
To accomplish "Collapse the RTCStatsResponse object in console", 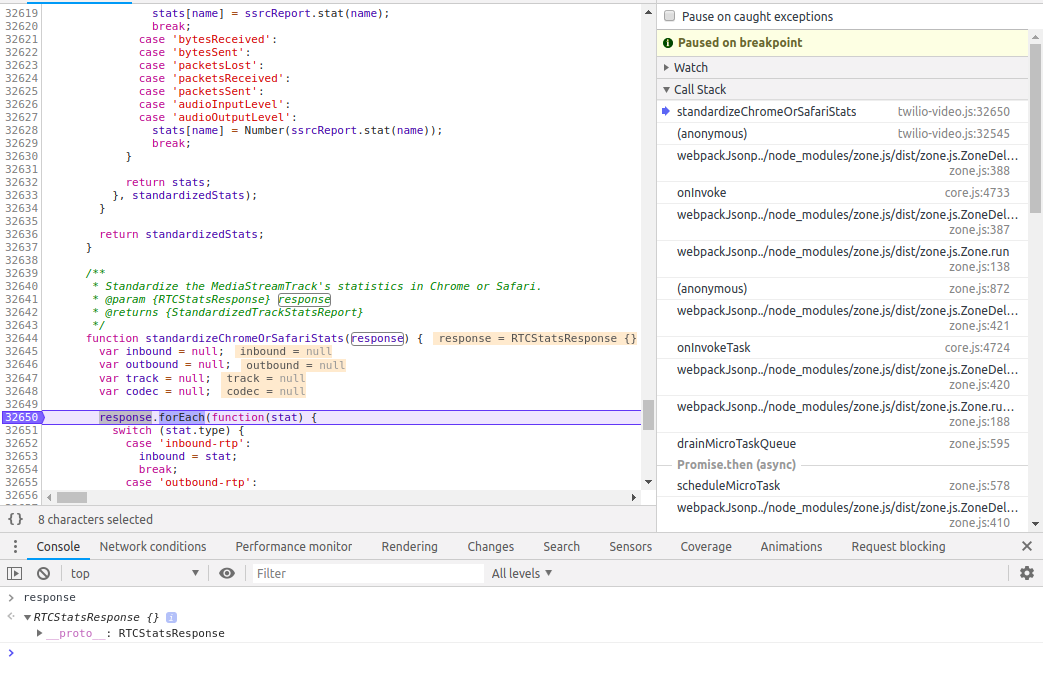I will [x=27, y=617].
